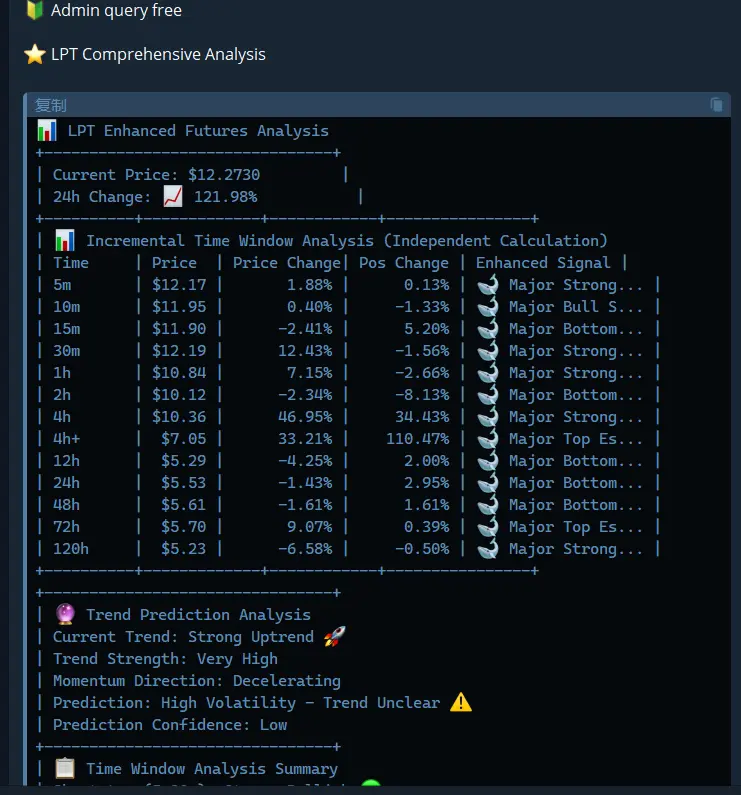Click the whale icon in the 10m row
The width and height of the screenshot is (741, 795).
(488, 307)
